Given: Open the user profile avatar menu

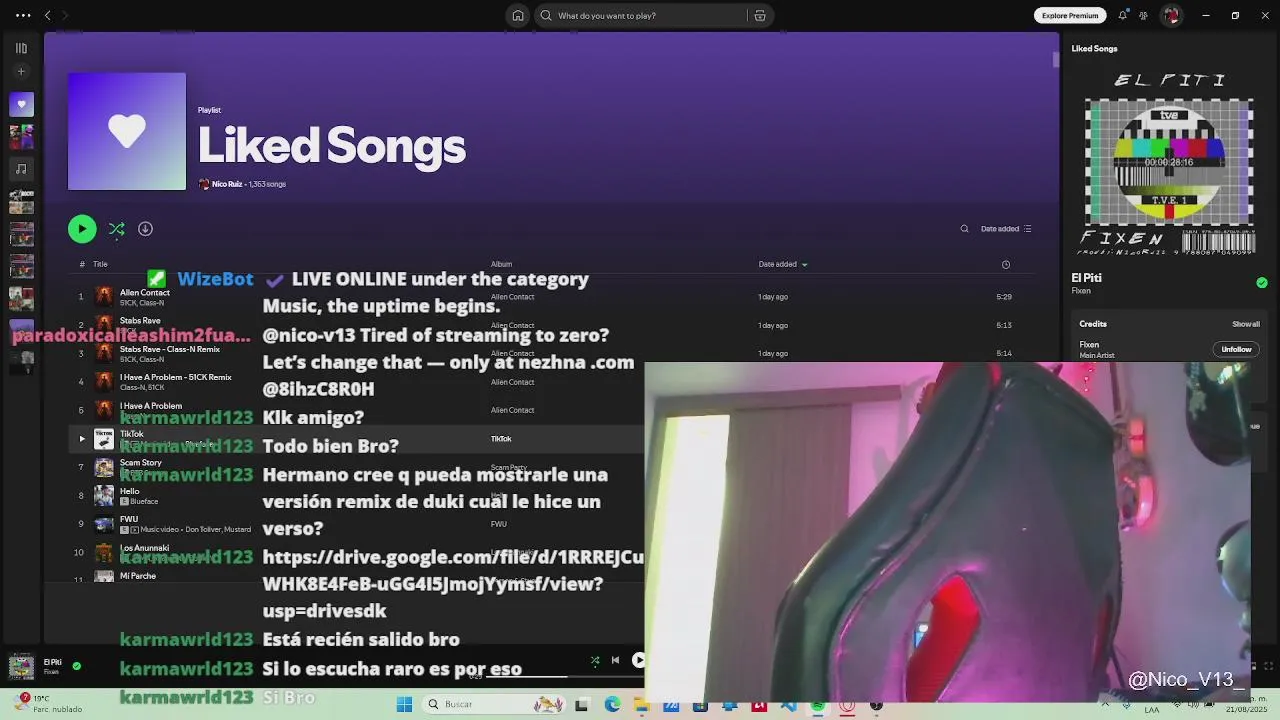Looking at the screenshot, I should click(x=1171, y=15).
